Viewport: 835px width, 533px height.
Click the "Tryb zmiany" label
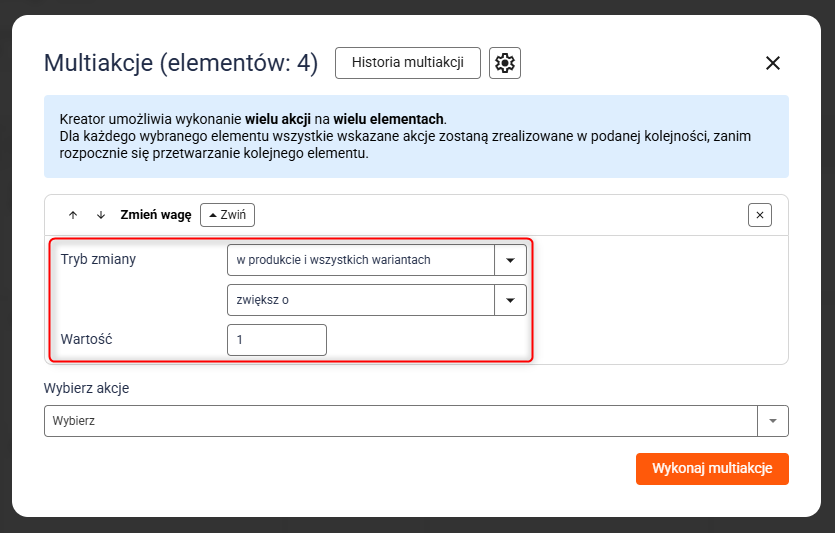[98, 260]
